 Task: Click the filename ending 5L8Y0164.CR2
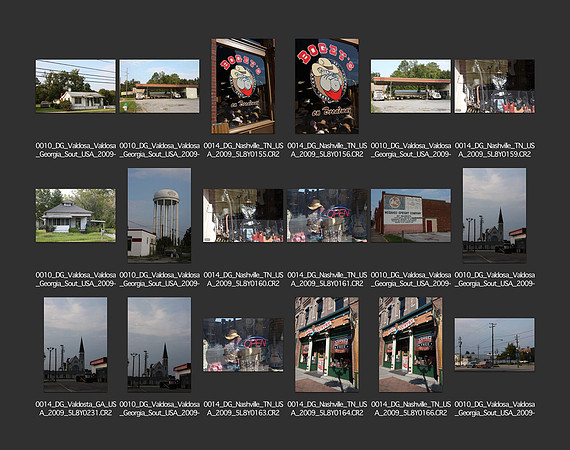(327, 408)
